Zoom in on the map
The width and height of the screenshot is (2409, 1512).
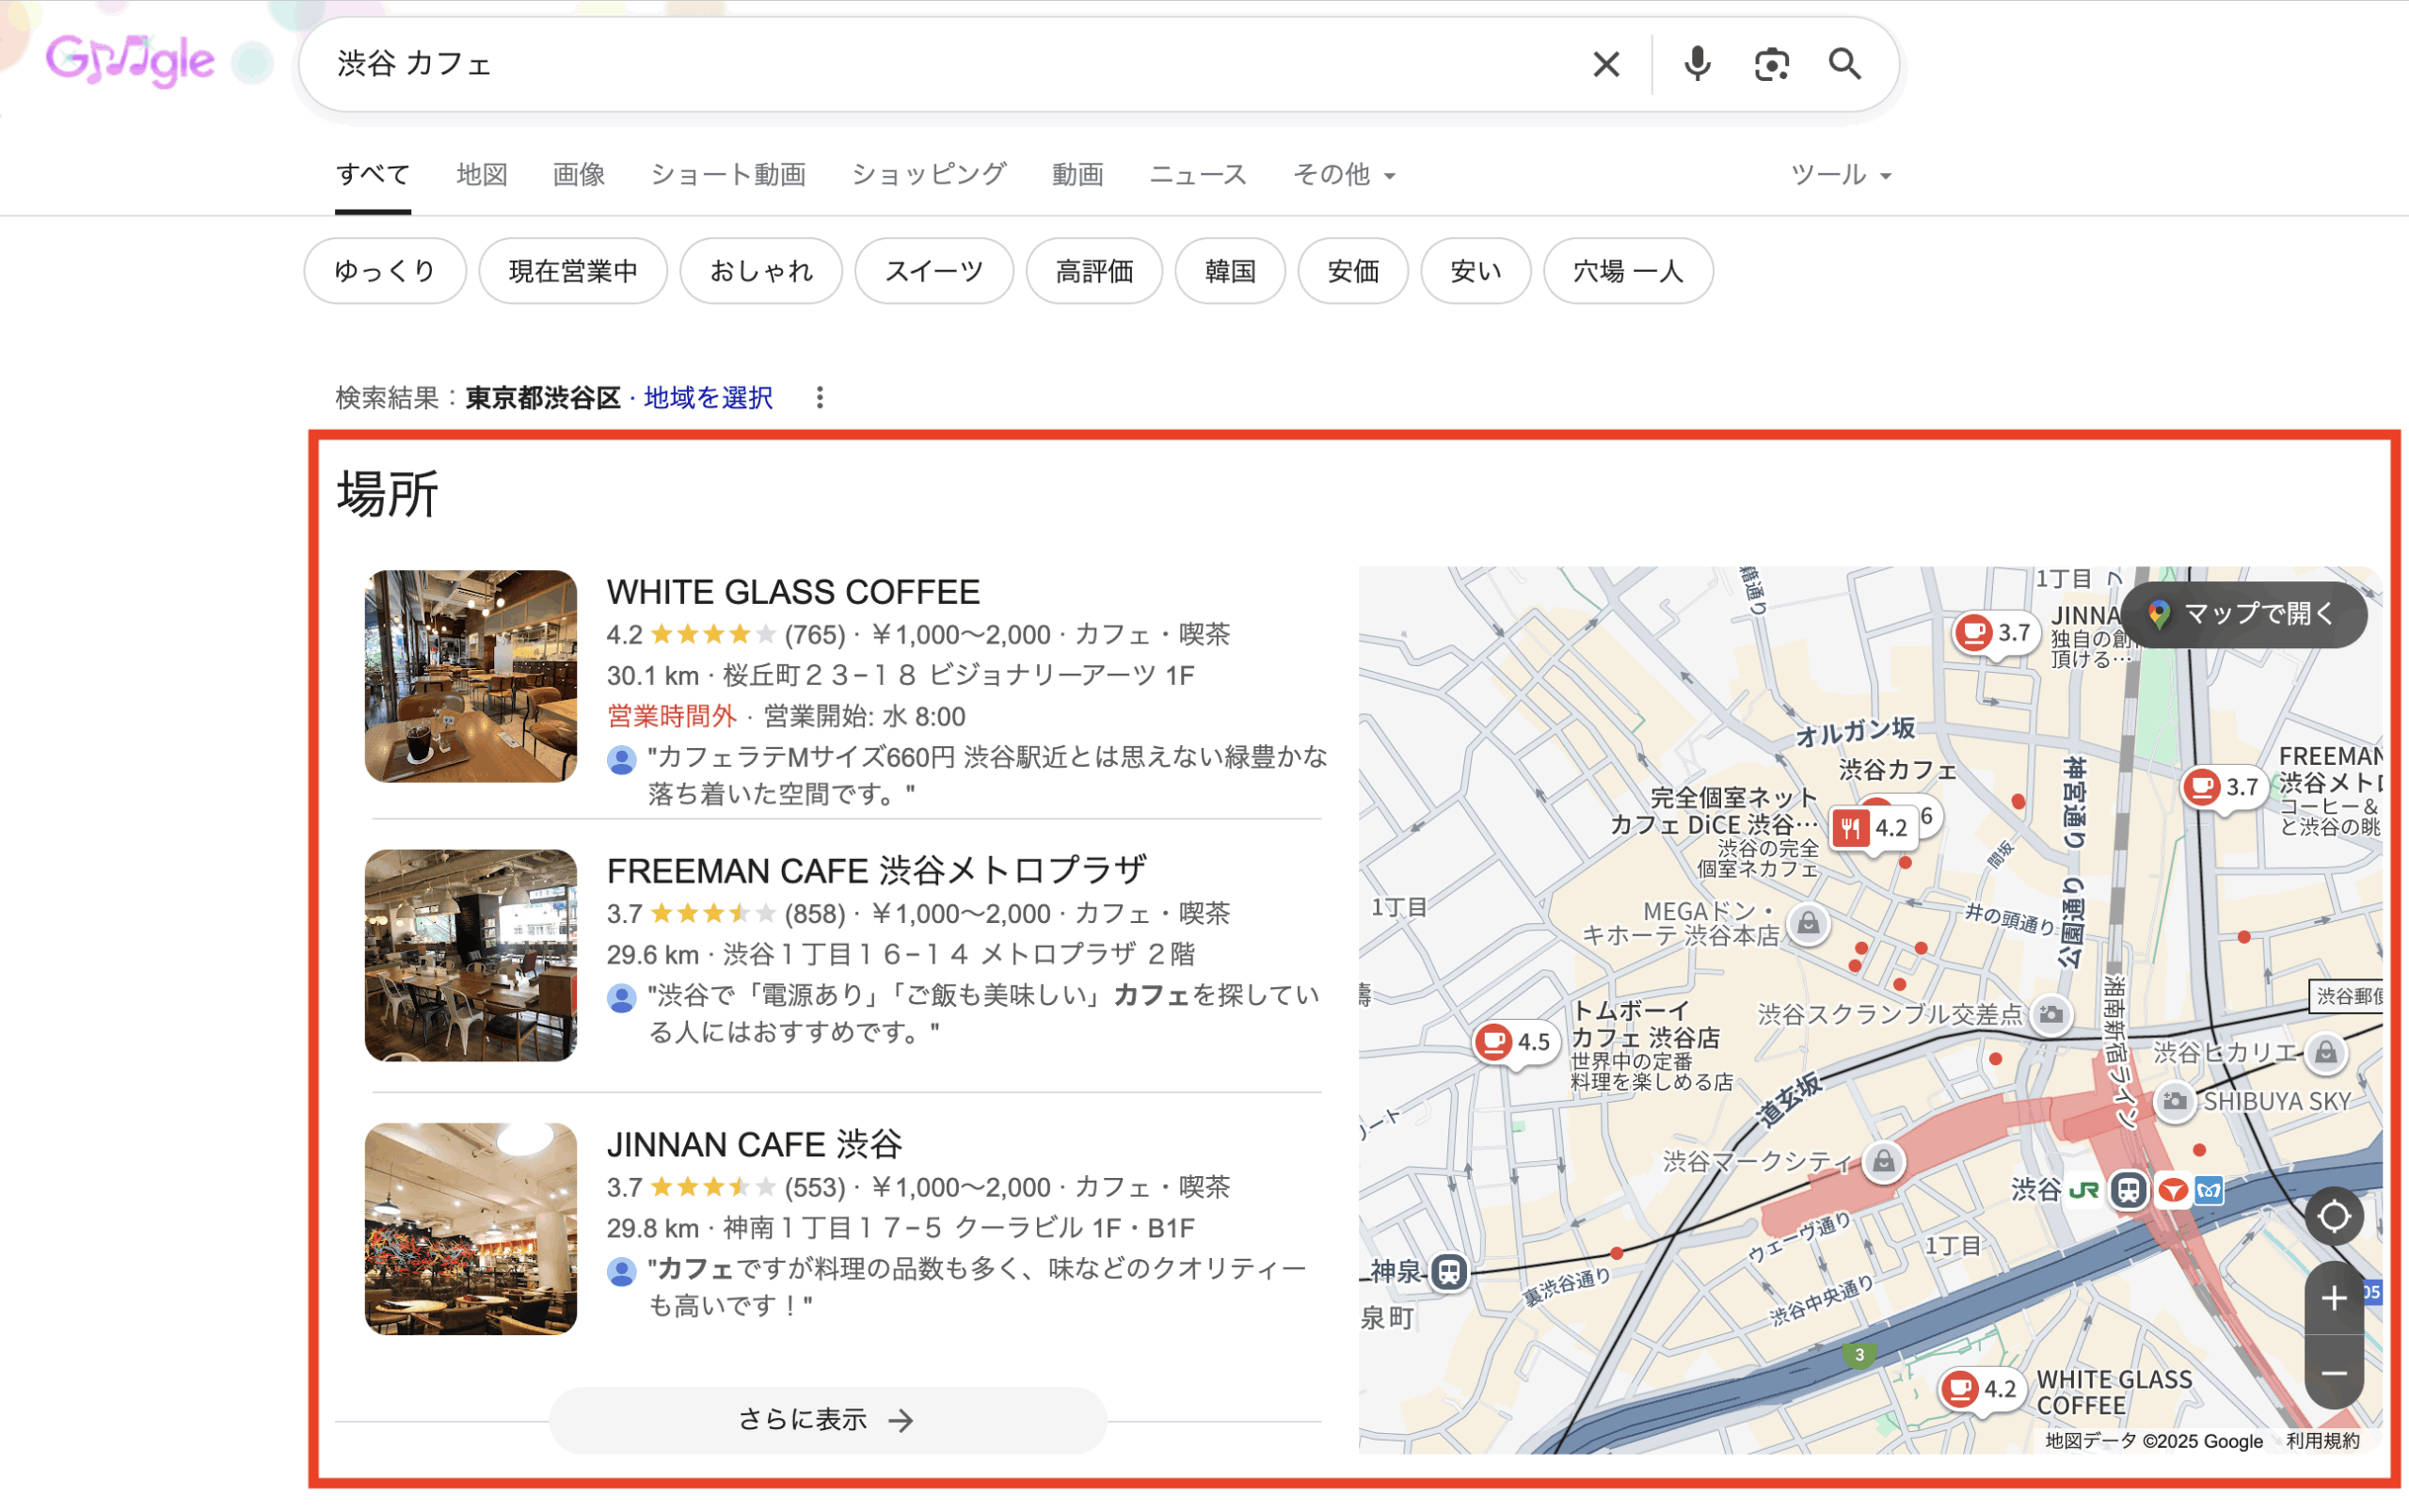2333,1299
